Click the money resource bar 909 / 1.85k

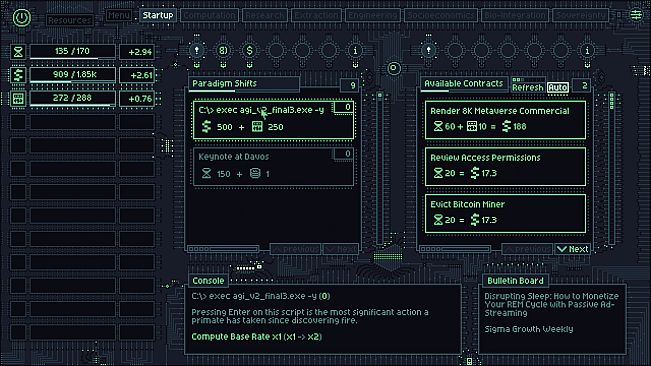pyautogui.click(x=72, y=75)
